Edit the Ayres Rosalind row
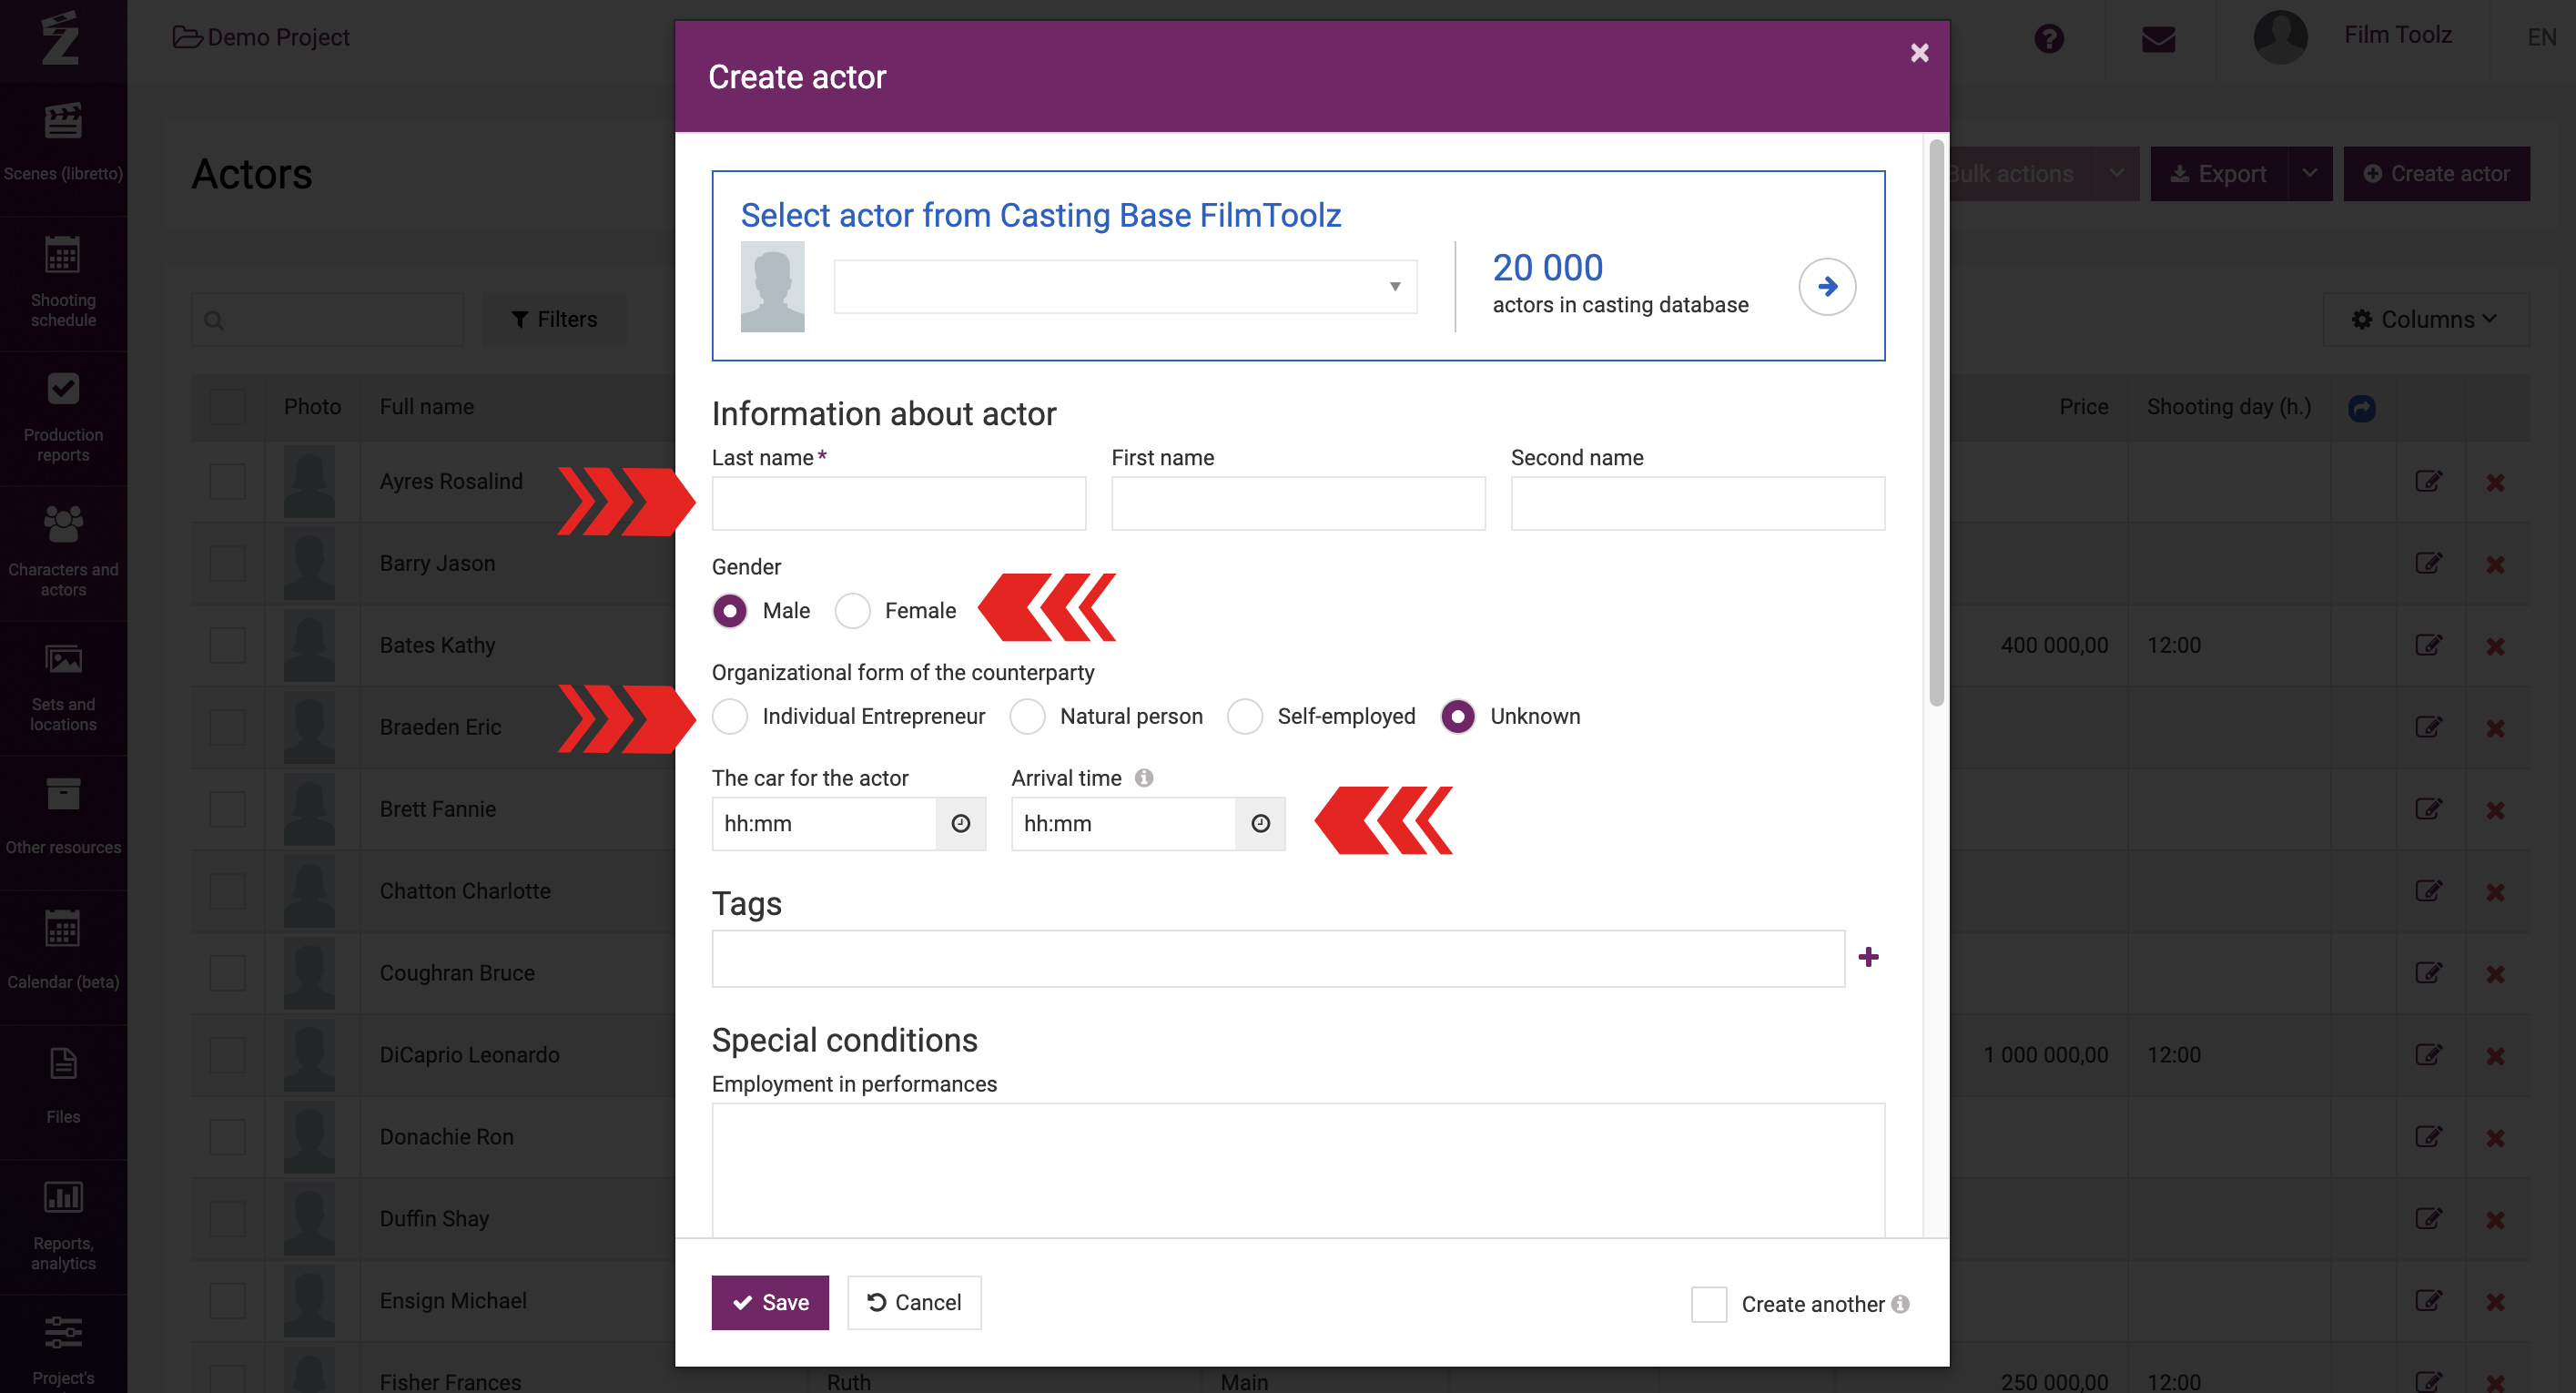 point(2428,482)
